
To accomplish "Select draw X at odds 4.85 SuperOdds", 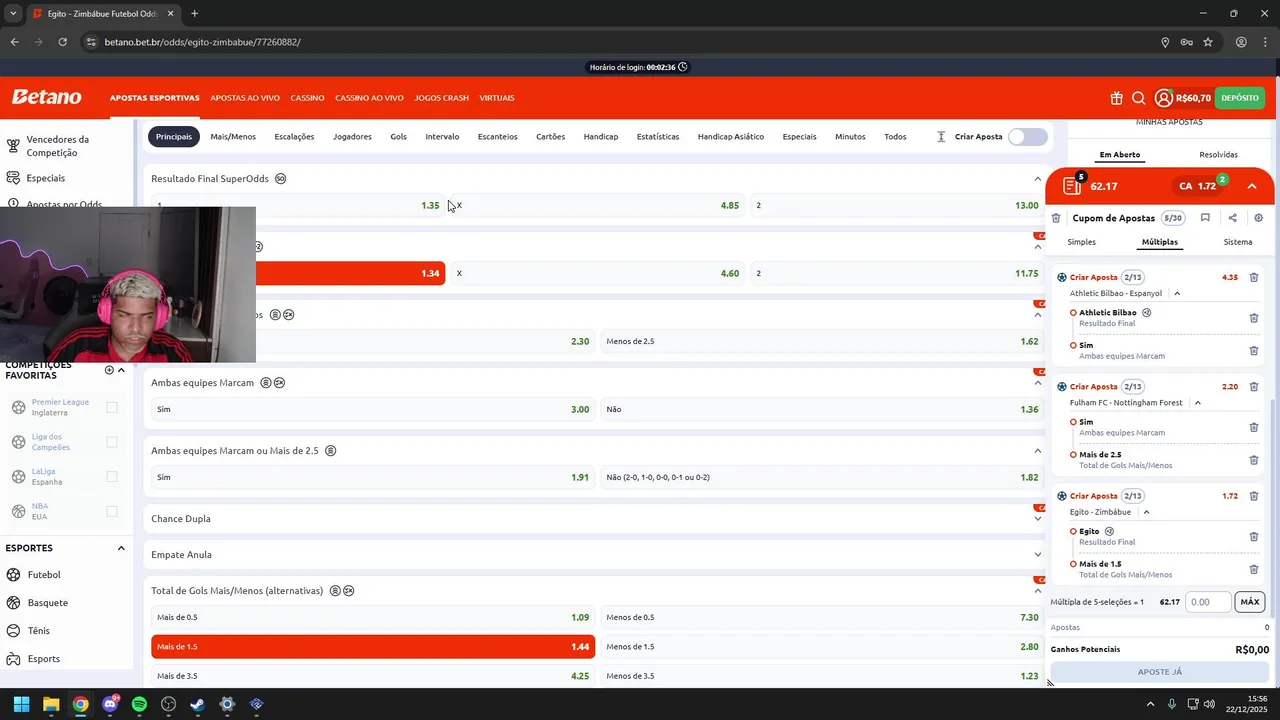I will click(598, 205).
